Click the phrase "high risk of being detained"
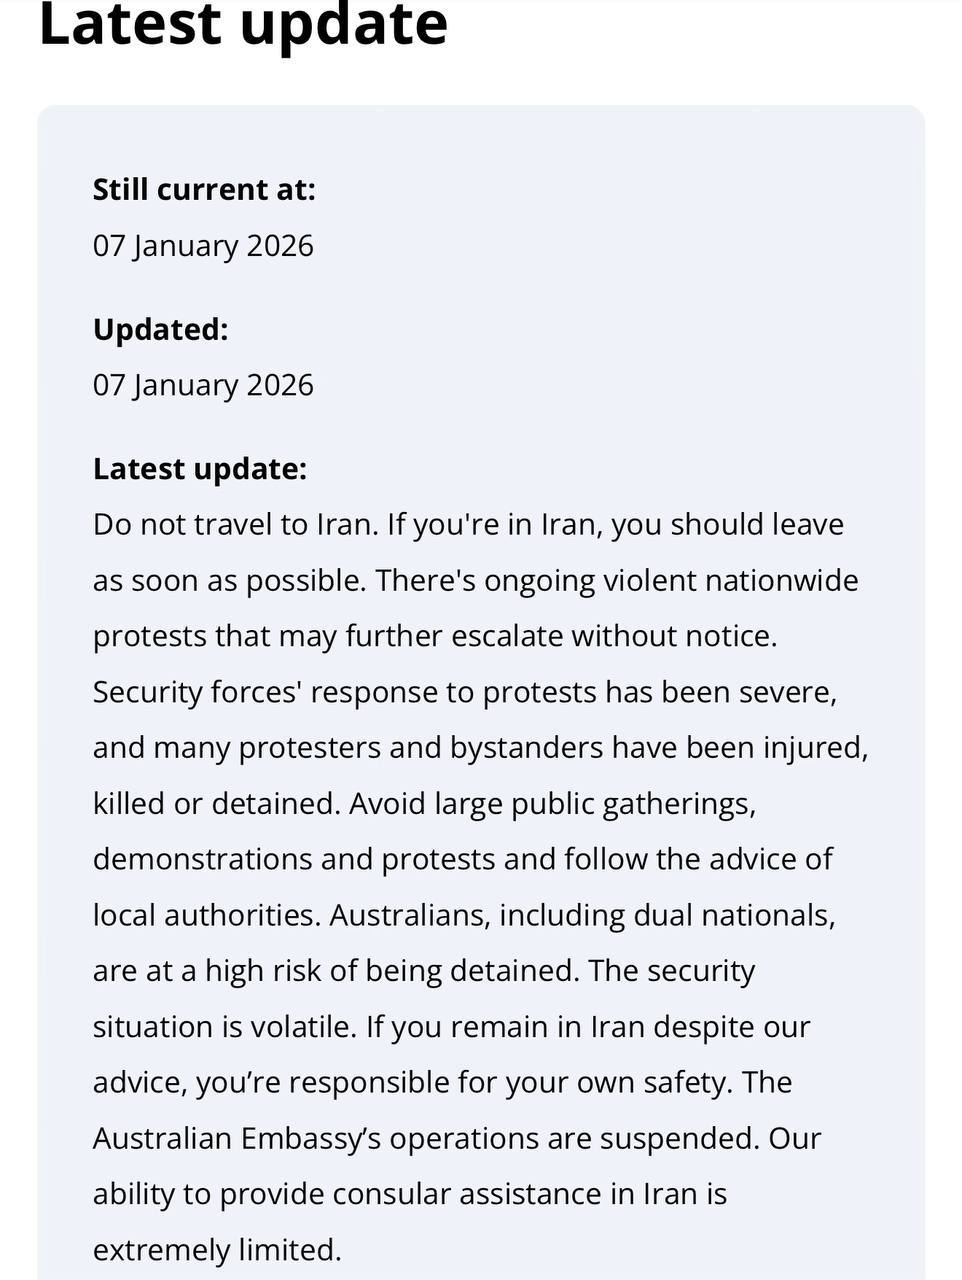Image resolution: width=962 pixels, height=1280 pixels. click(x=391, y=971)
